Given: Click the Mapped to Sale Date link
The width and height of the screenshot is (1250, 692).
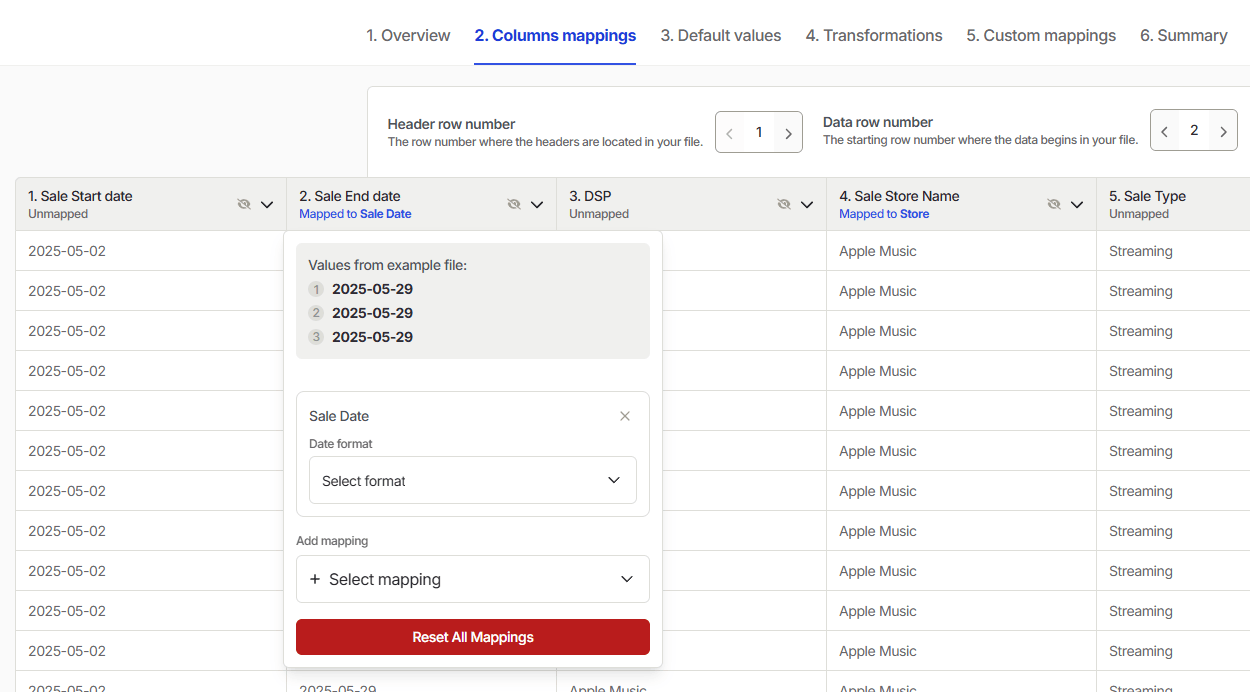Looking at the screenshot, I should (355, 214).
